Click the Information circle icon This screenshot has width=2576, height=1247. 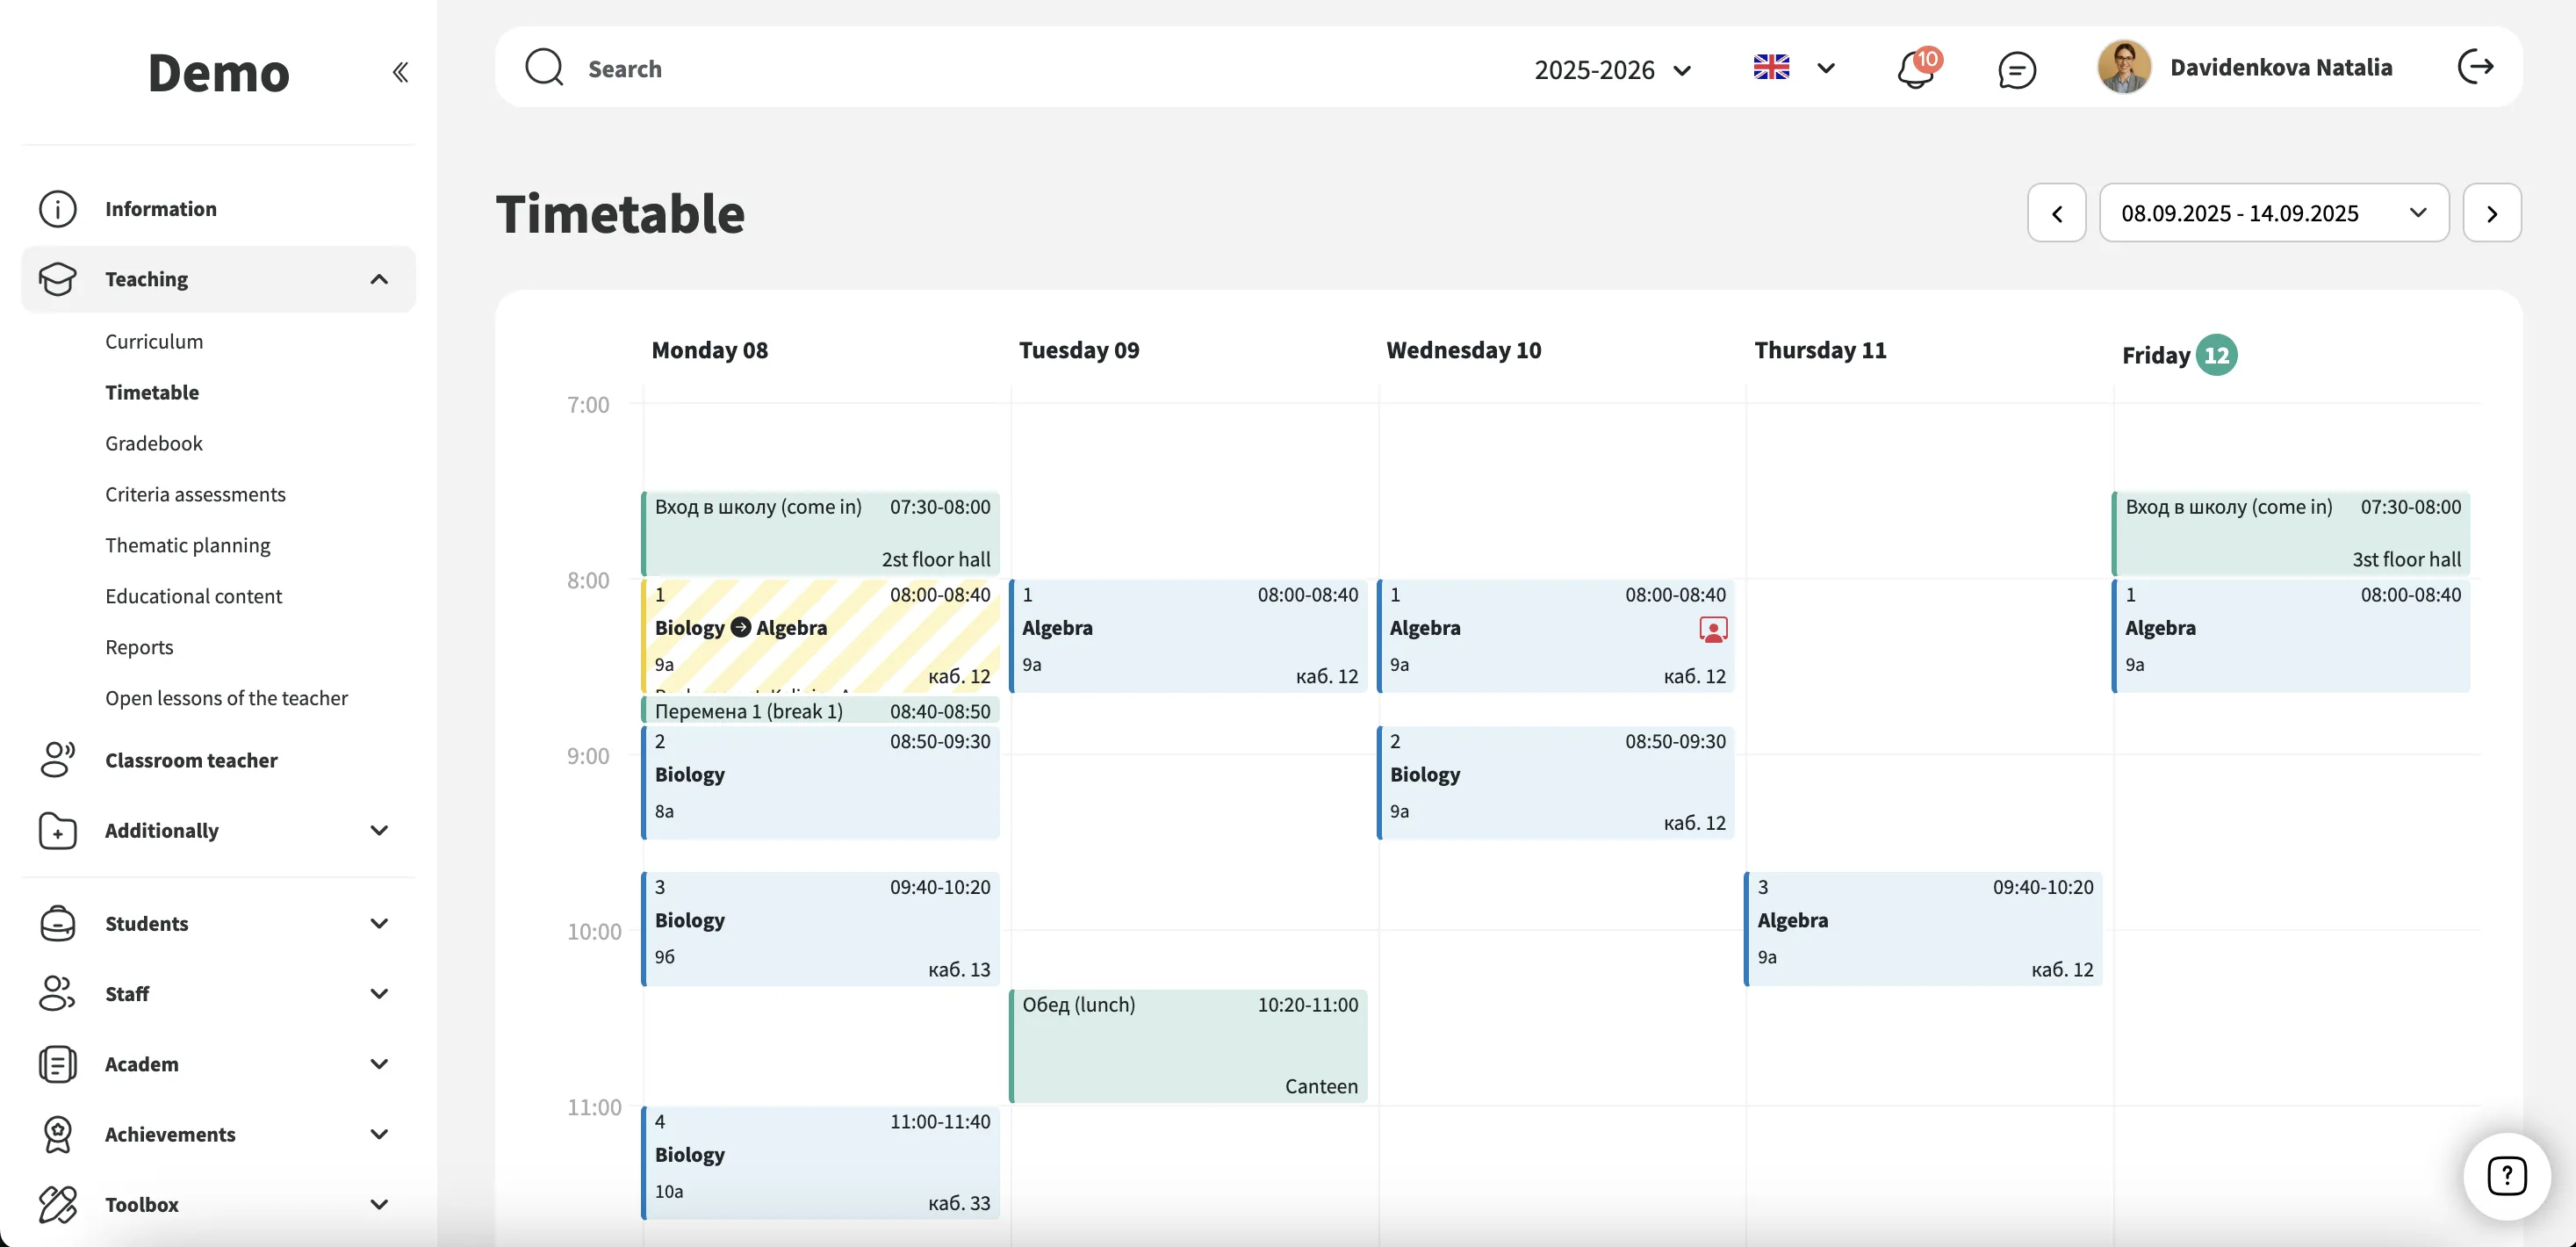pos(57,209)
